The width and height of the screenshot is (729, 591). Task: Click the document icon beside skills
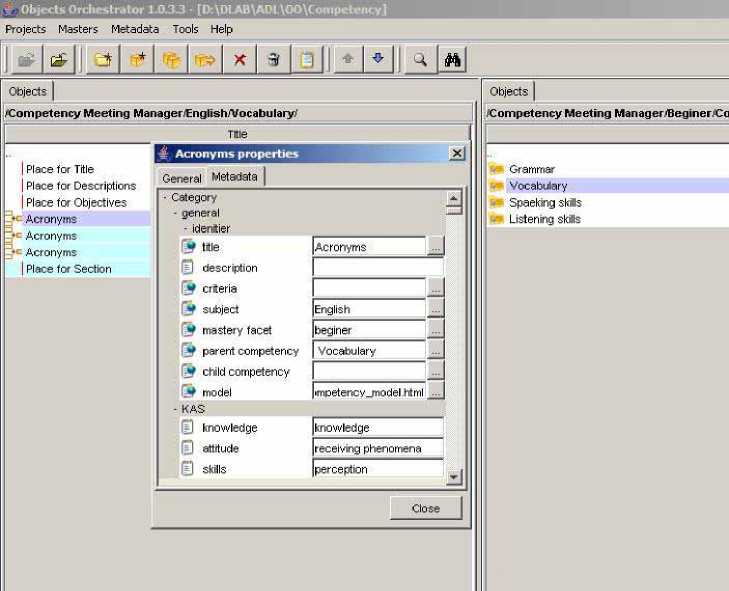187,468
